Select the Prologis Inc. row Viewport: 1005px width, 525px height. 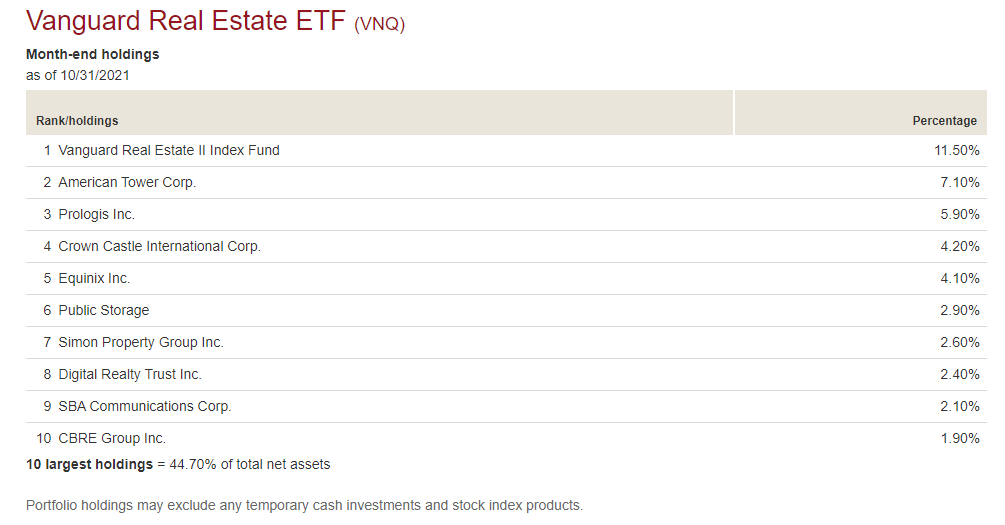[506, 214]
